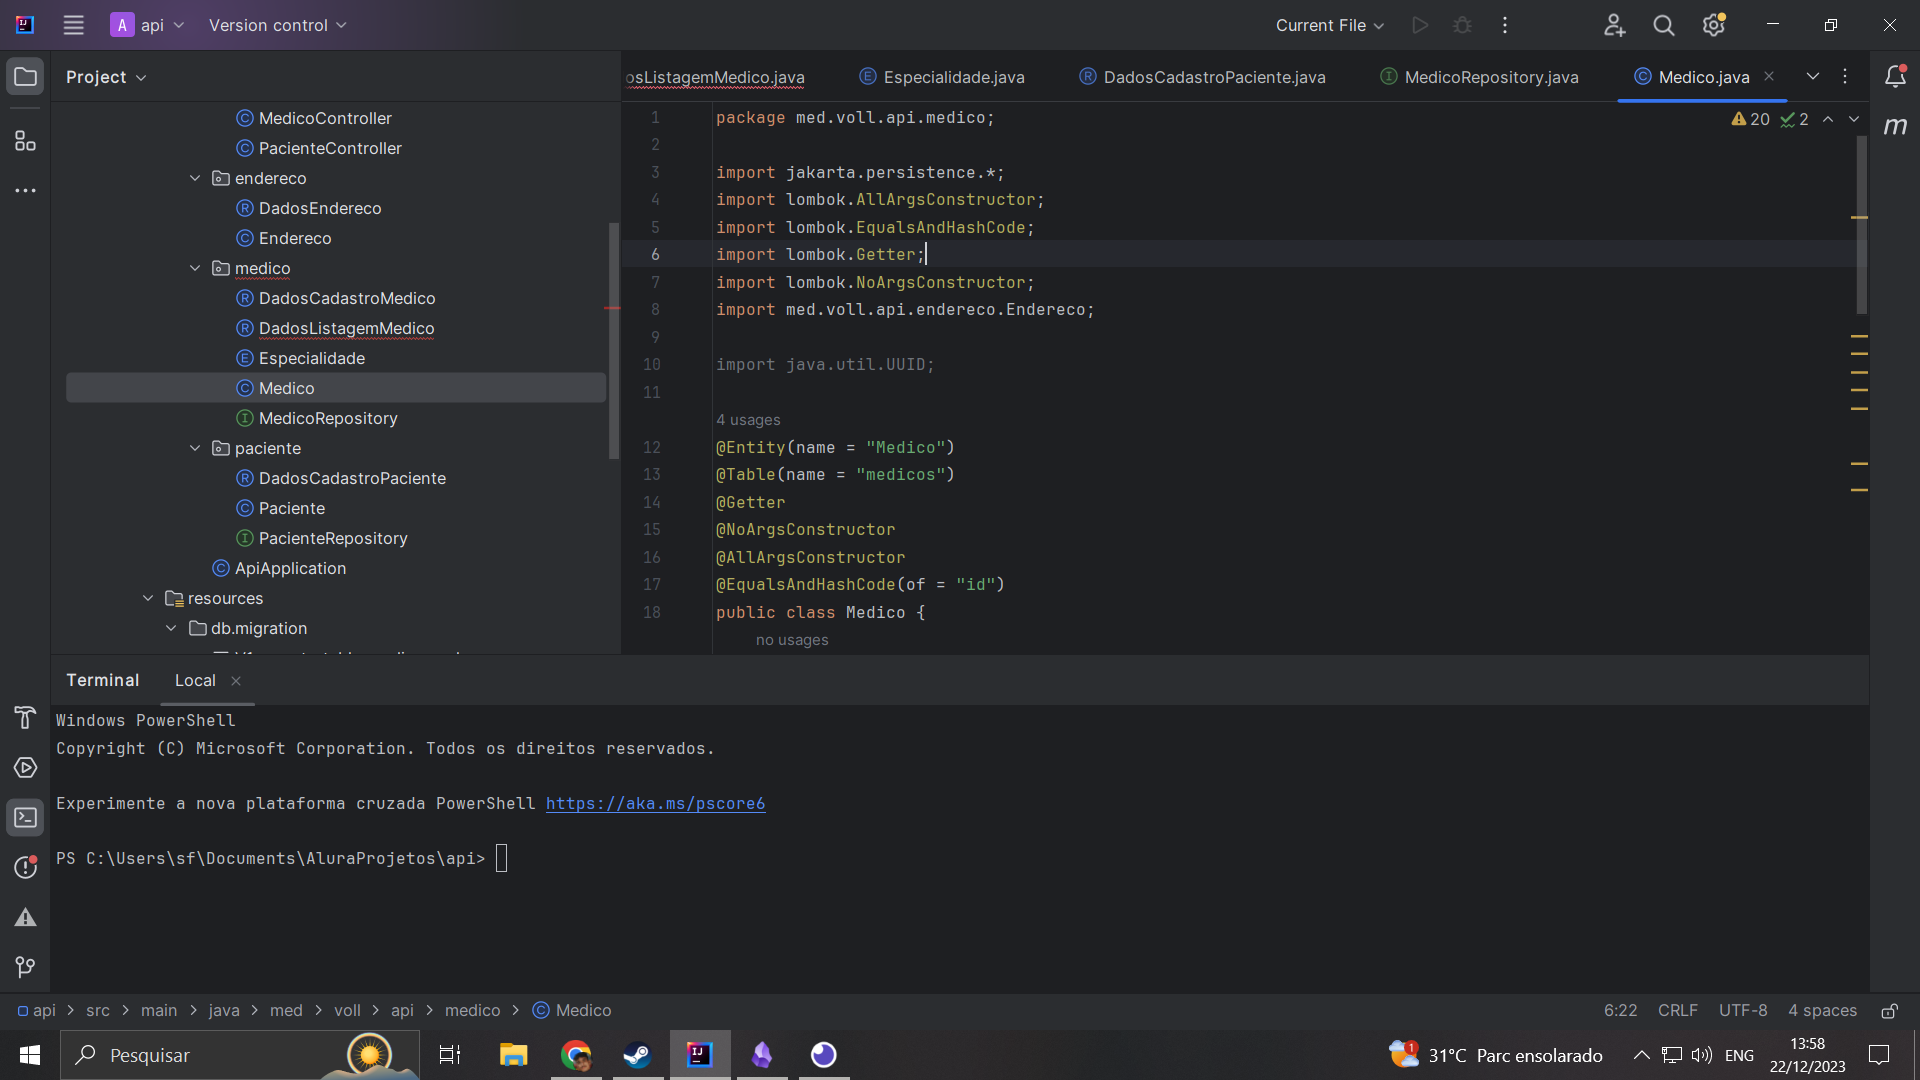The width and height of the screenshot is (1920, 1080).
Task: Open the Git branches tool window
Action: pyautogui.click(x=25, y=967)
